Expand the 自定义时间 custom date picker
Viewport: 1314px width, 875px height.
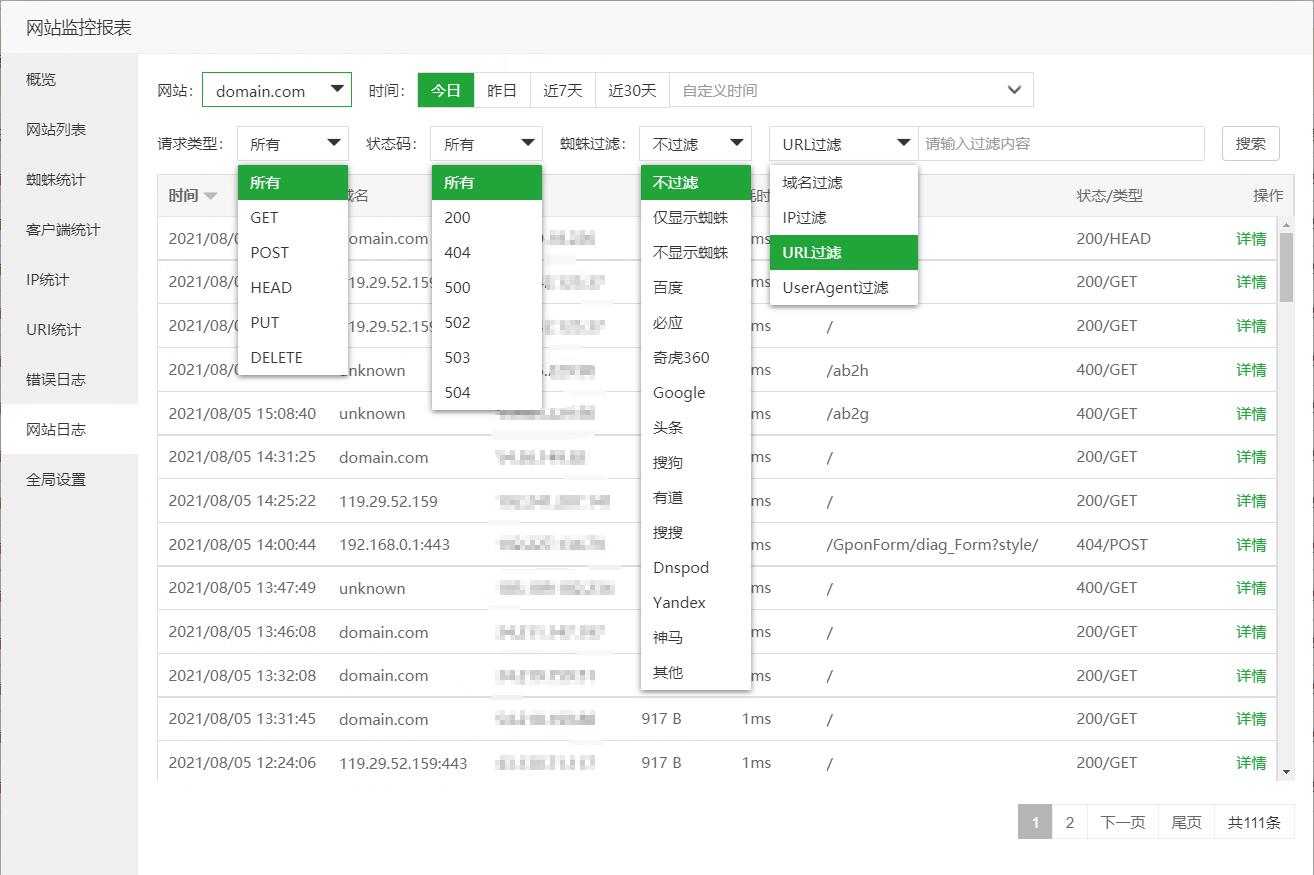click(851, 90)
